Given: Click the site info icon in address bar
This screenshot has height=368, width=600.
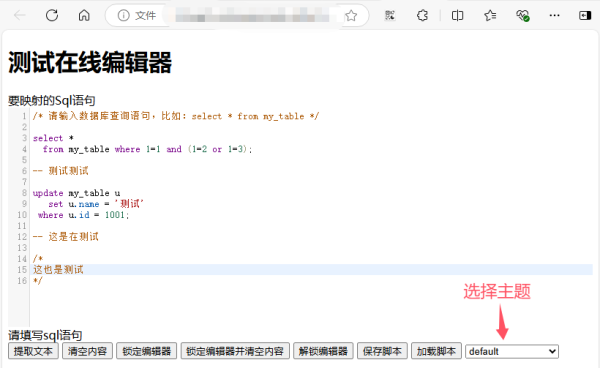Looking at the screenshot, I should pos(123,15).
